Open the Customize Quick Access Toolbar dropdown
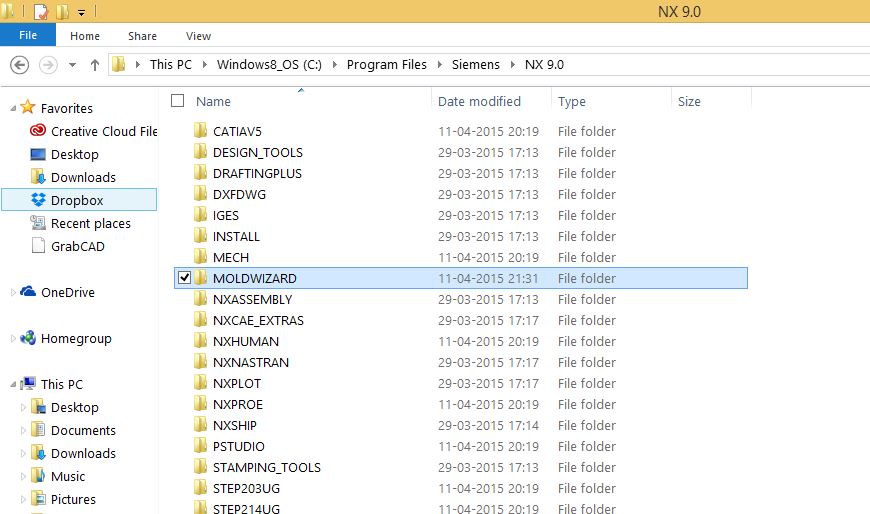870x514 pixels. point(81,12)
